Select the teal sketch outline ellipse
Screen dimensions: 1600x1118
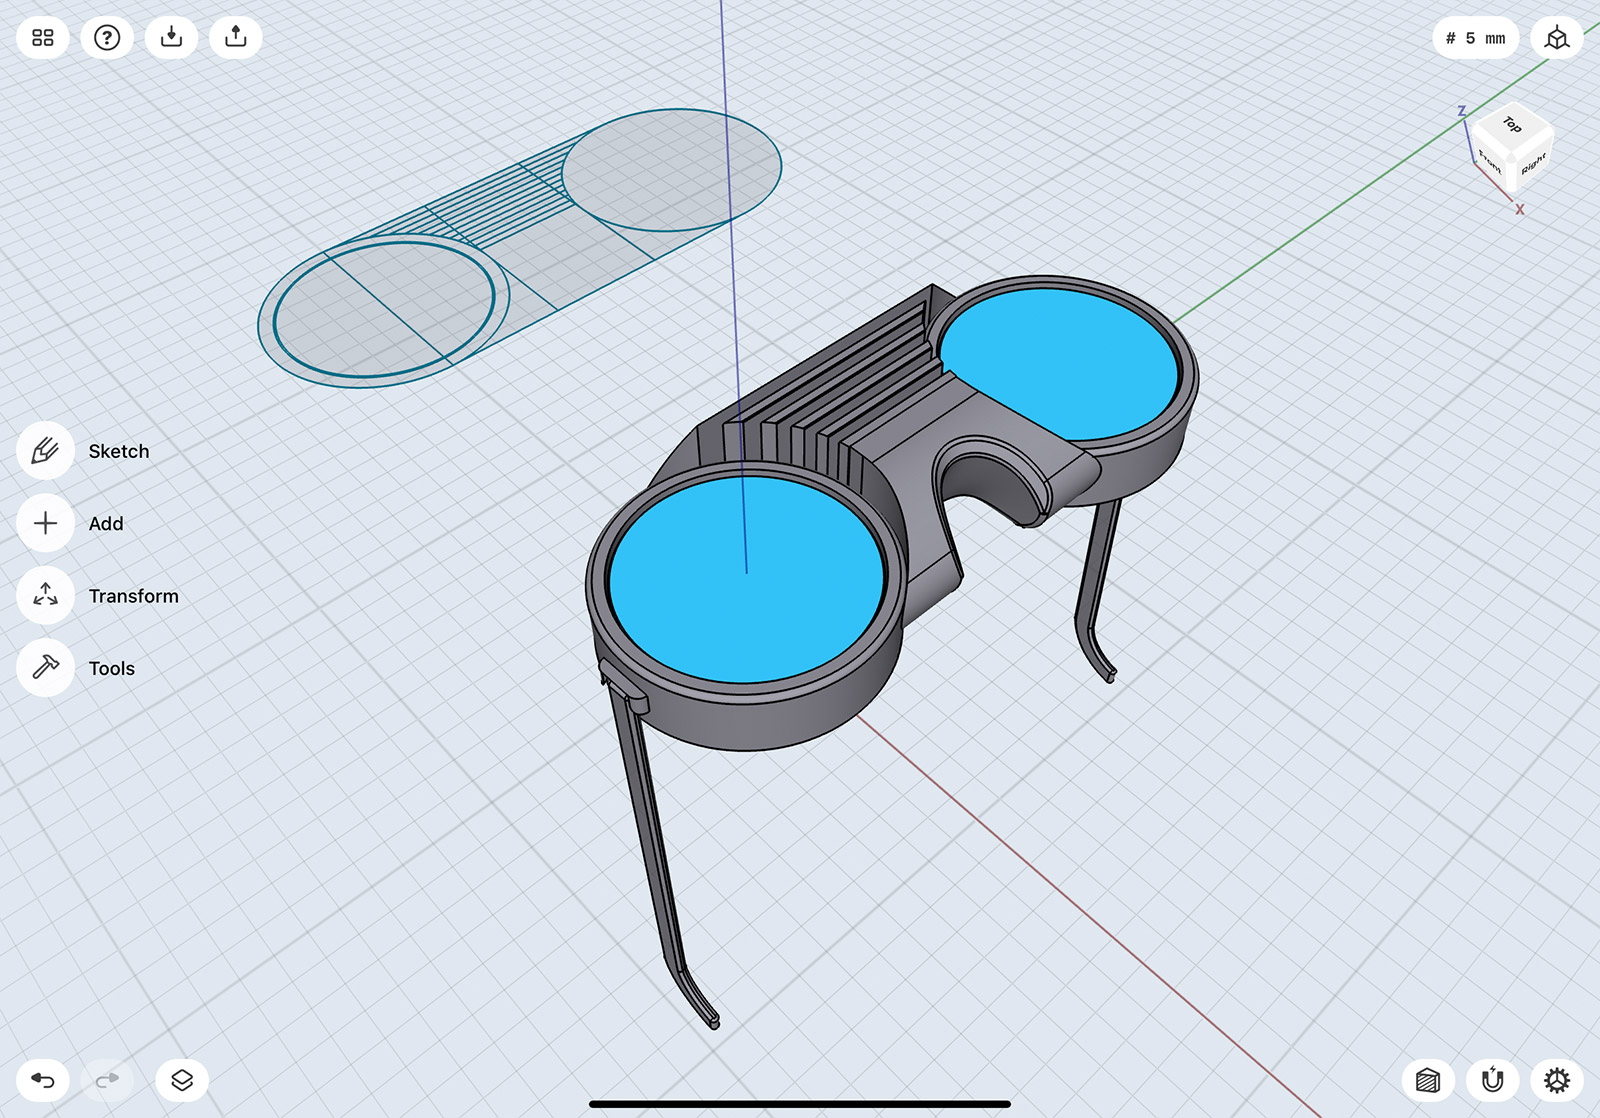pyautogui.click(x=384, y=308)
